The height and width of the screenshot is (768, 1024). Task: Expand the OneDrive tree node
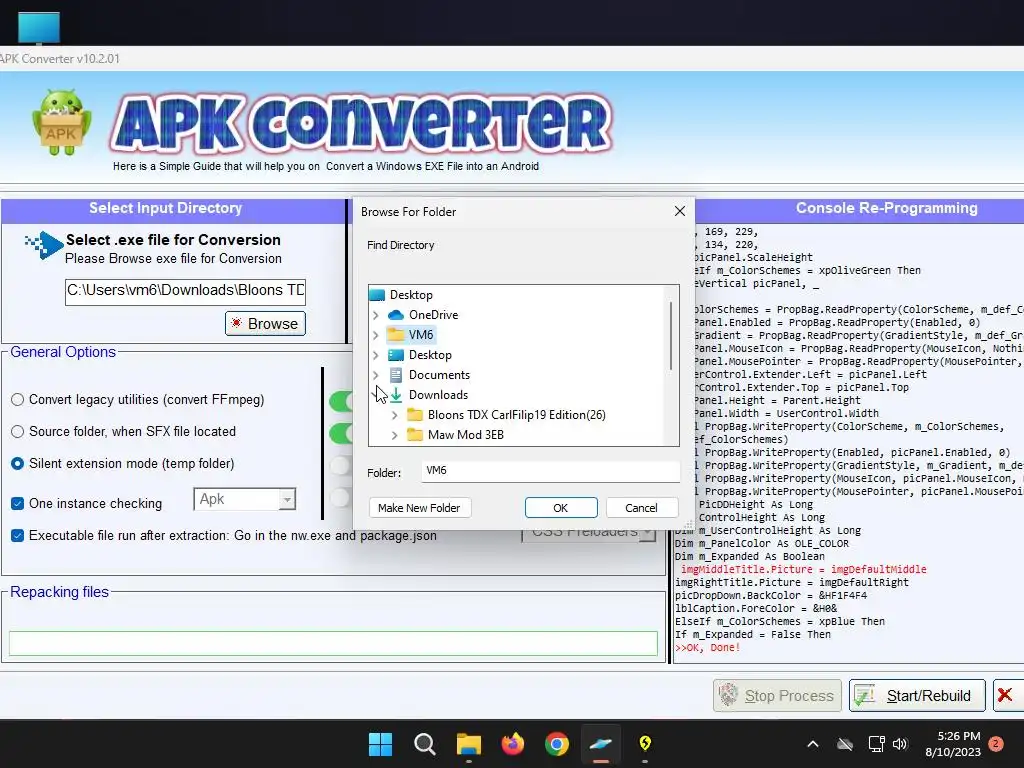click(x=376, y=315)
